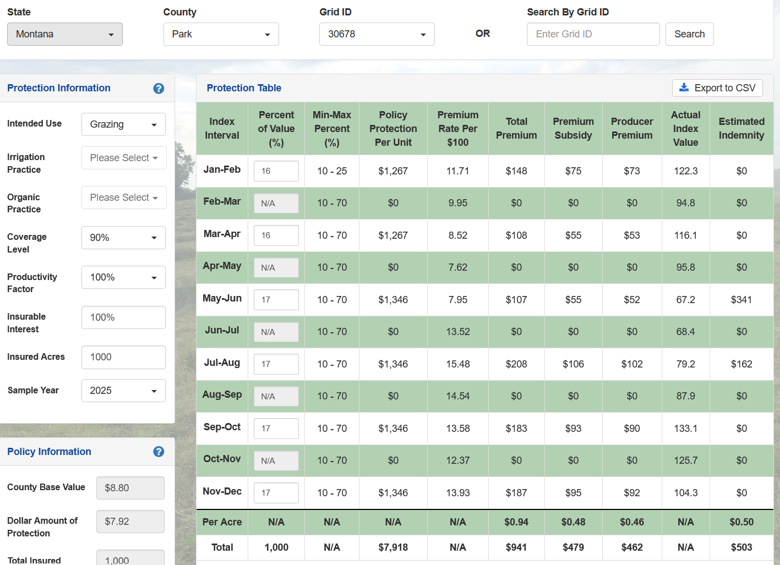
Task: Click the Search button
Action: (x=689, y=34)
